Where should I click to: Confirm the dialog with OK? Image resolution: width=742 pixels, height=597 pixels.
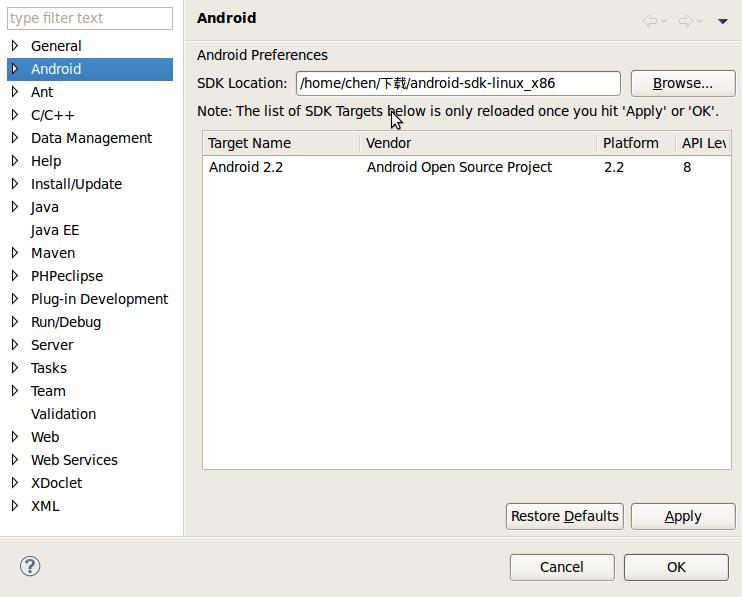point(676,567)
